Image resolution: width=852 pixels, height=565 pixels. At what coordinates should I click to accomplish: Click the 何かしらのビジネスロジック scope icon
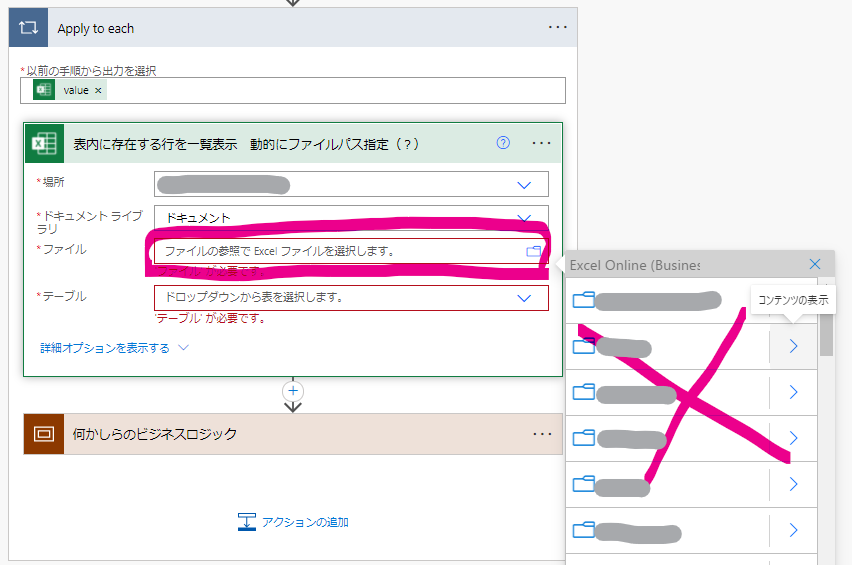point(44,434)
